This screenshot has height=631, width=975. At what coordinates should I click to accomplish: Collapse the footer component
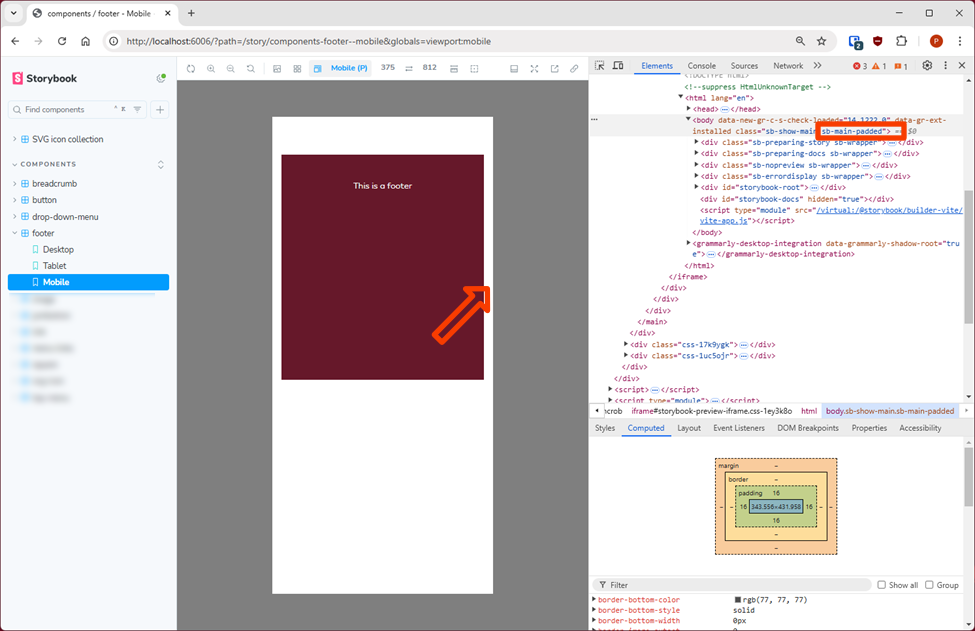43,233
